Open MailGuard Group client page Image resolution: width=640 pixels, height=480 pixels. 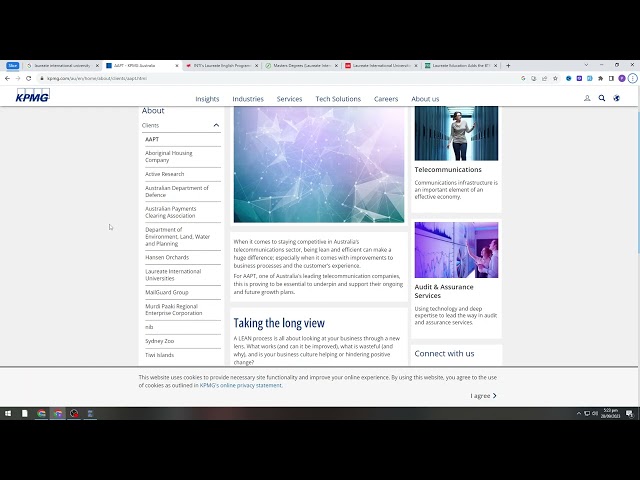click(x=167, y=292)
